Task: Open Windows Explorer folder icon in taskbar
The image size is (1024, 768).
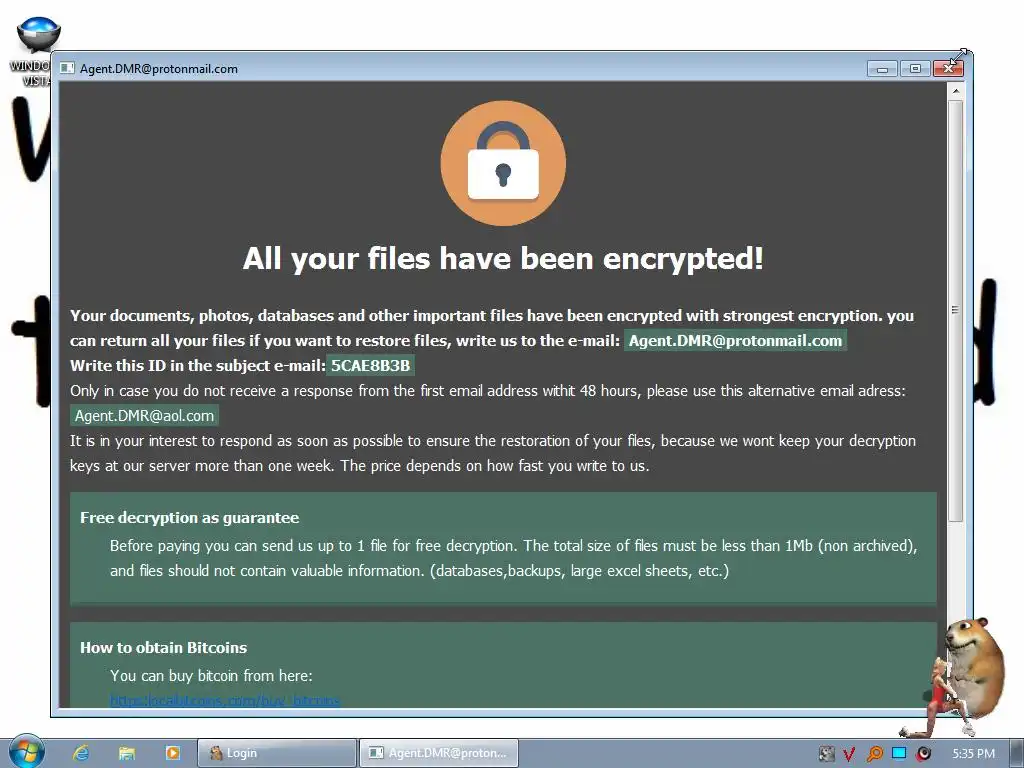Action: [127, 753]
